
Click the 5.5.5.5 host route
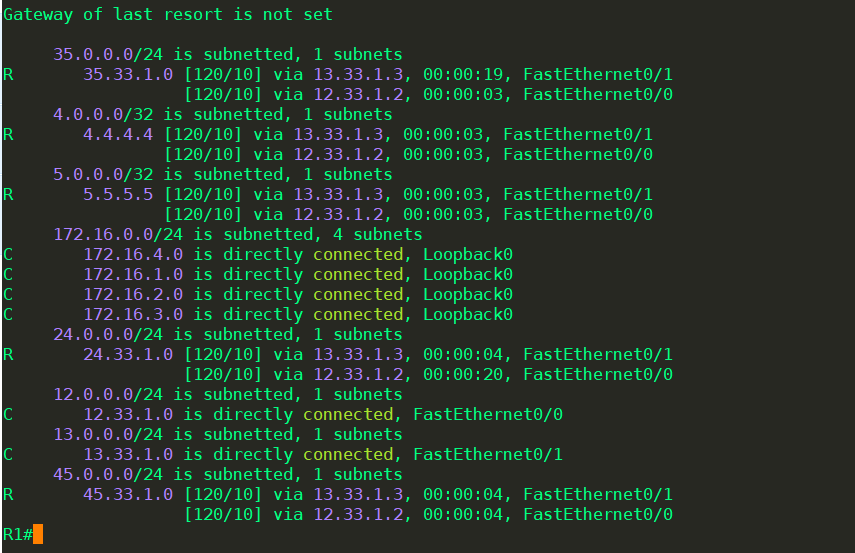(x=118, y=194)
